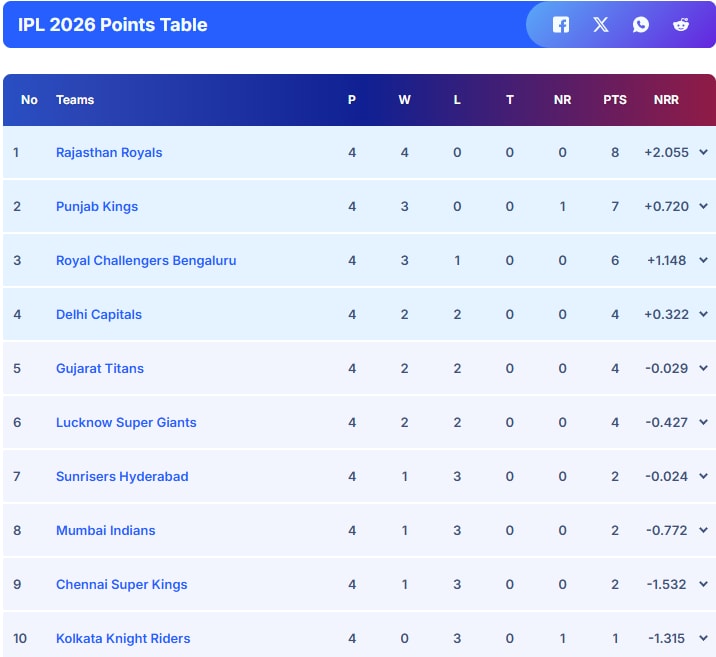Image resolution: width=716 pixels, height=657 pixels.
Task: Share the table on Reddit
Action: [x=681, y=25]
